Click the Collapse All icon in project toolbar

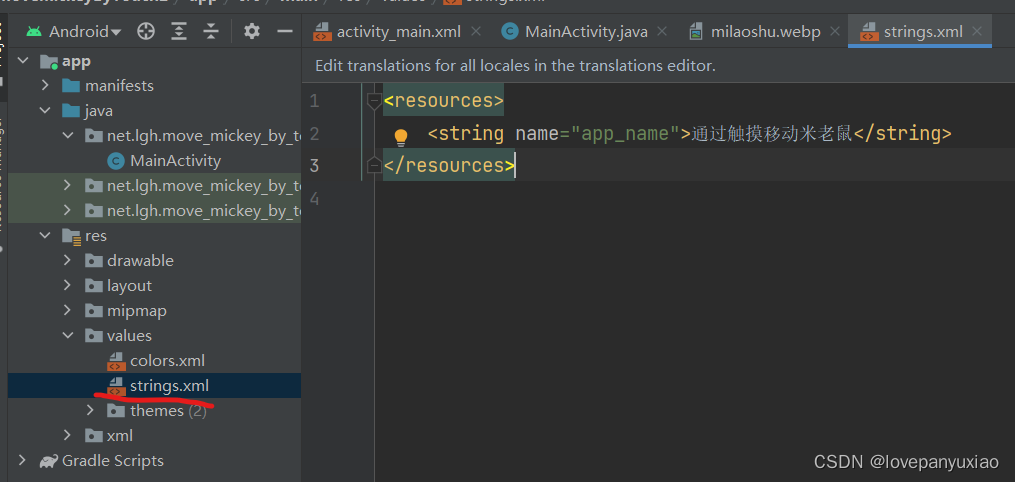pos(211,31)
